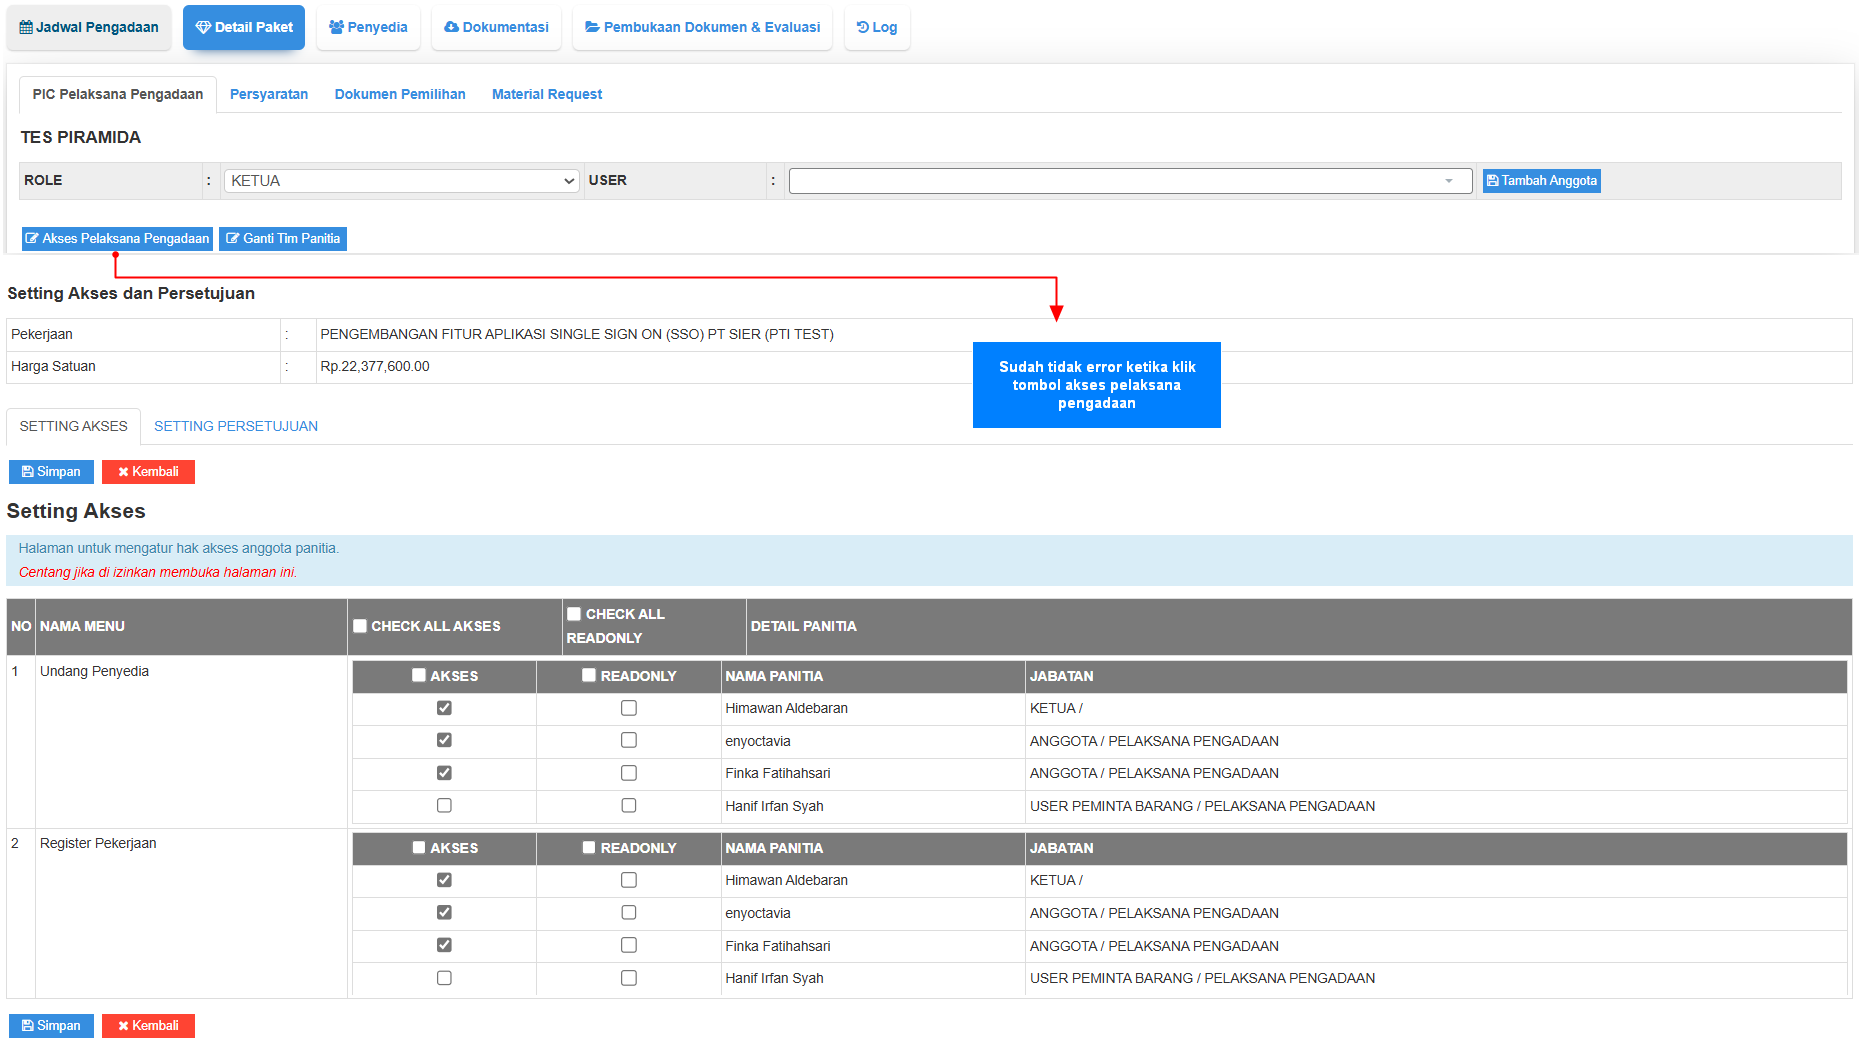Click Akses Pelaksana Pengadaan edit button

pyautogui.click(x=117, y=239)
